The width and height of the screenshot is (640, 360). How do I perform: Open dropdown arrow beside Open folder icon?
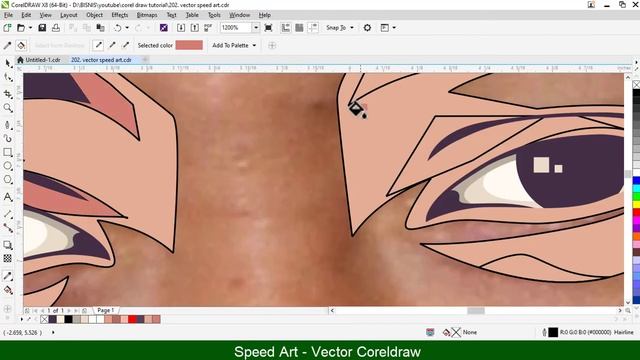click(x=31, y=28)
